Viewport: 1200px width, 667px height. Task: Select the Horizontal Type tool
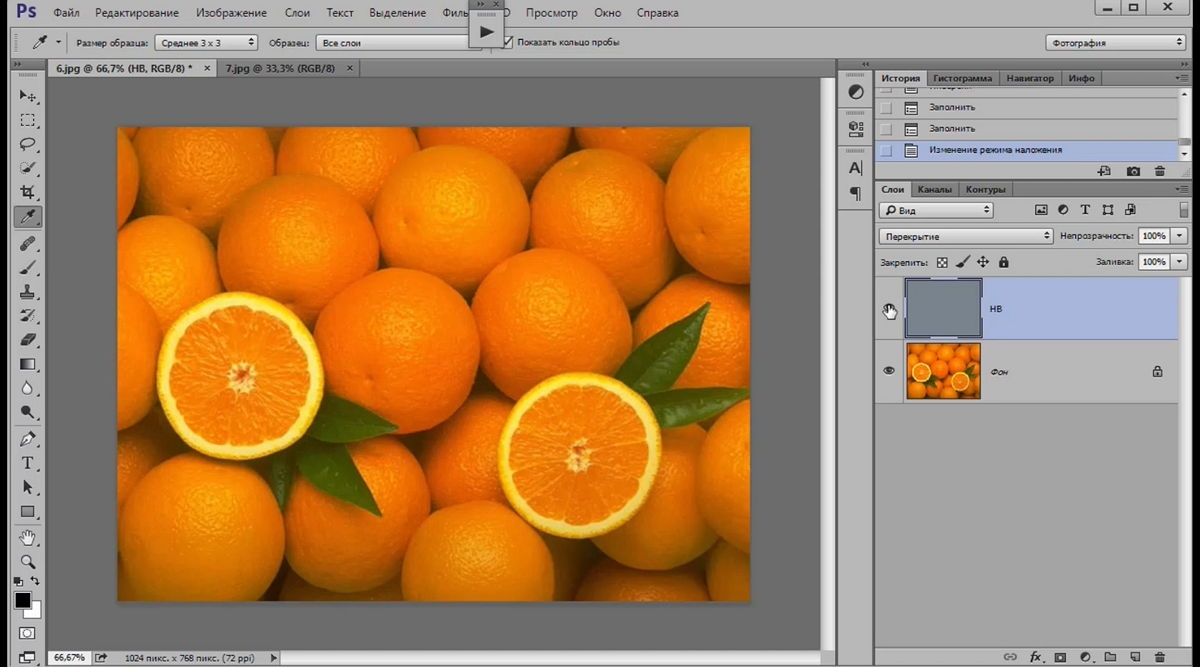(x=27, y=463)
